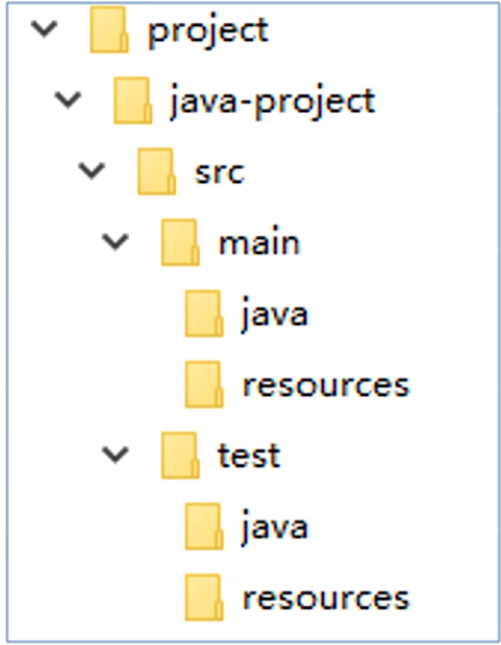Select the resources label under main
The width and height of the screenshot is (501, 645).
click(x=326, y=385)
